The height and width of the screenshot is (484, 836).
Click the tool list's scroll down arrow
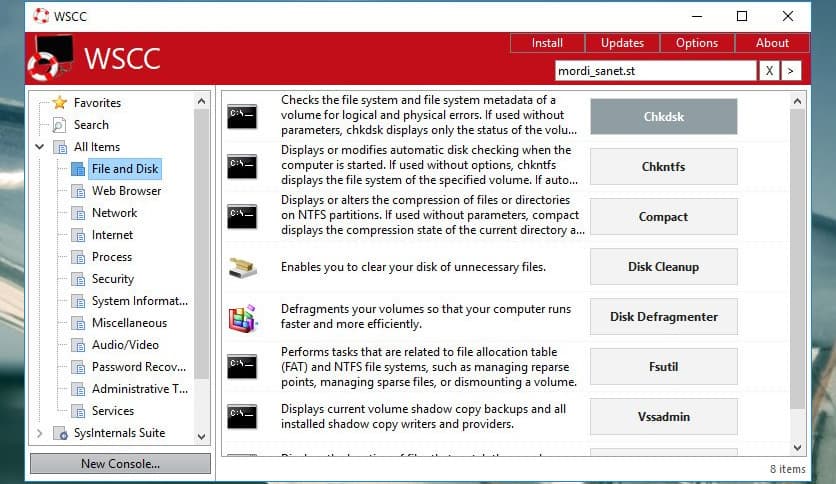[x=797, y=447]
